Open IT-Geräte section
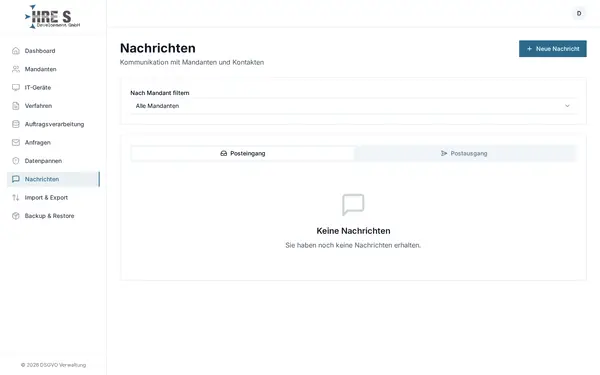 [53, 87]
